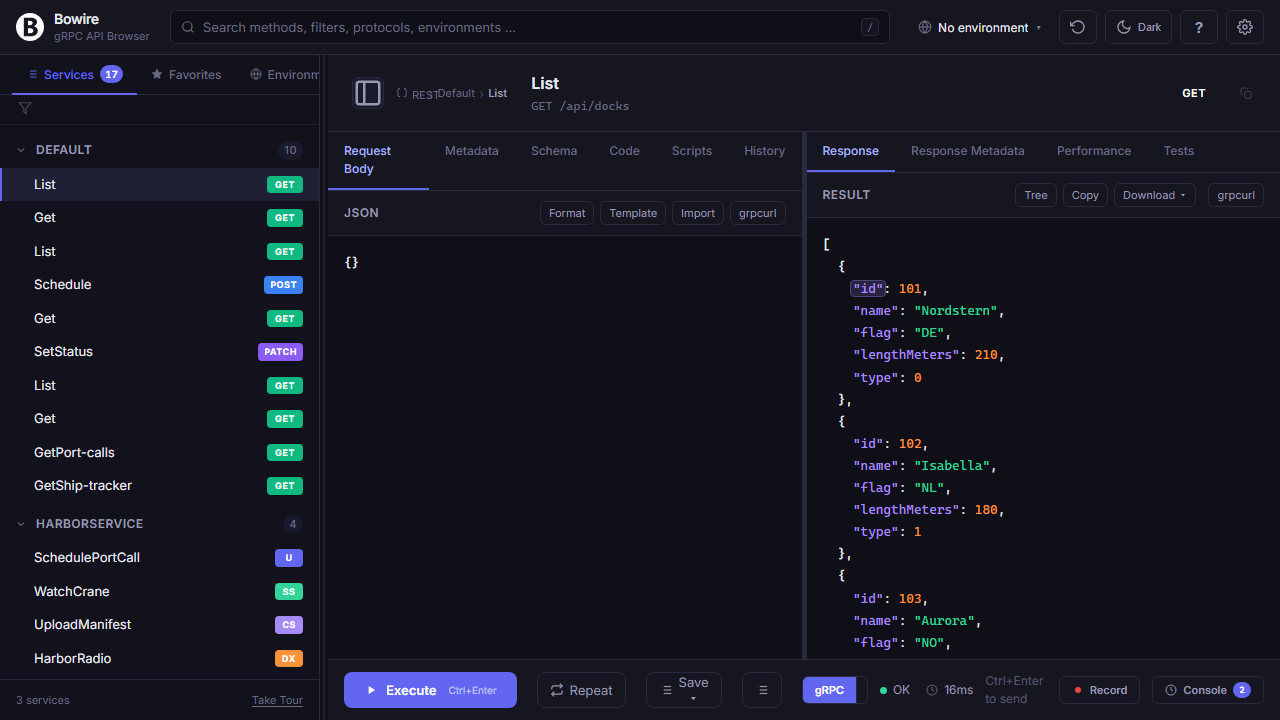The width and height of the screenshot is (1280, 720).
Task: Open the Metadata tab
Action: [x=472, y=151]
